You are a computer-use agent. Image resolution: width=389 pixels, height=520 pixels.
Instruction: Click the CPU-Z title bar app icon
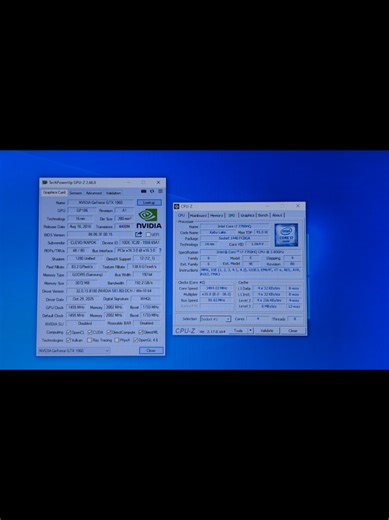pos(177,206)
